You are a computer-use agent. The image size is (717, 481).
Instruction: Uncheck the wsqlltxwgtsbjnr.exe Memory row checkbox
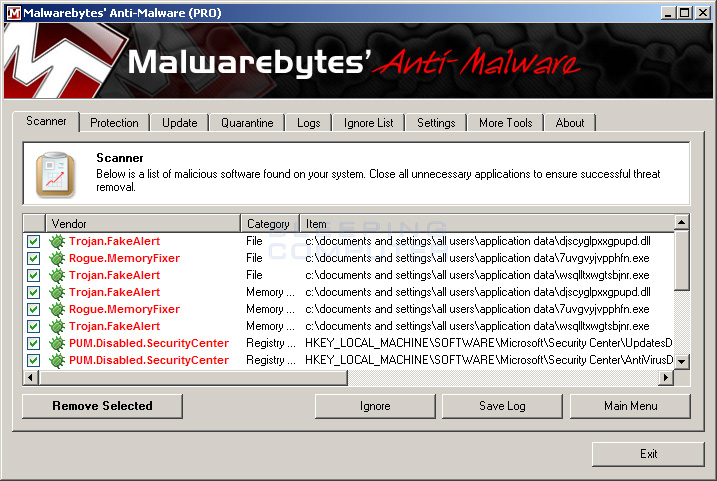tap(33, 326)
